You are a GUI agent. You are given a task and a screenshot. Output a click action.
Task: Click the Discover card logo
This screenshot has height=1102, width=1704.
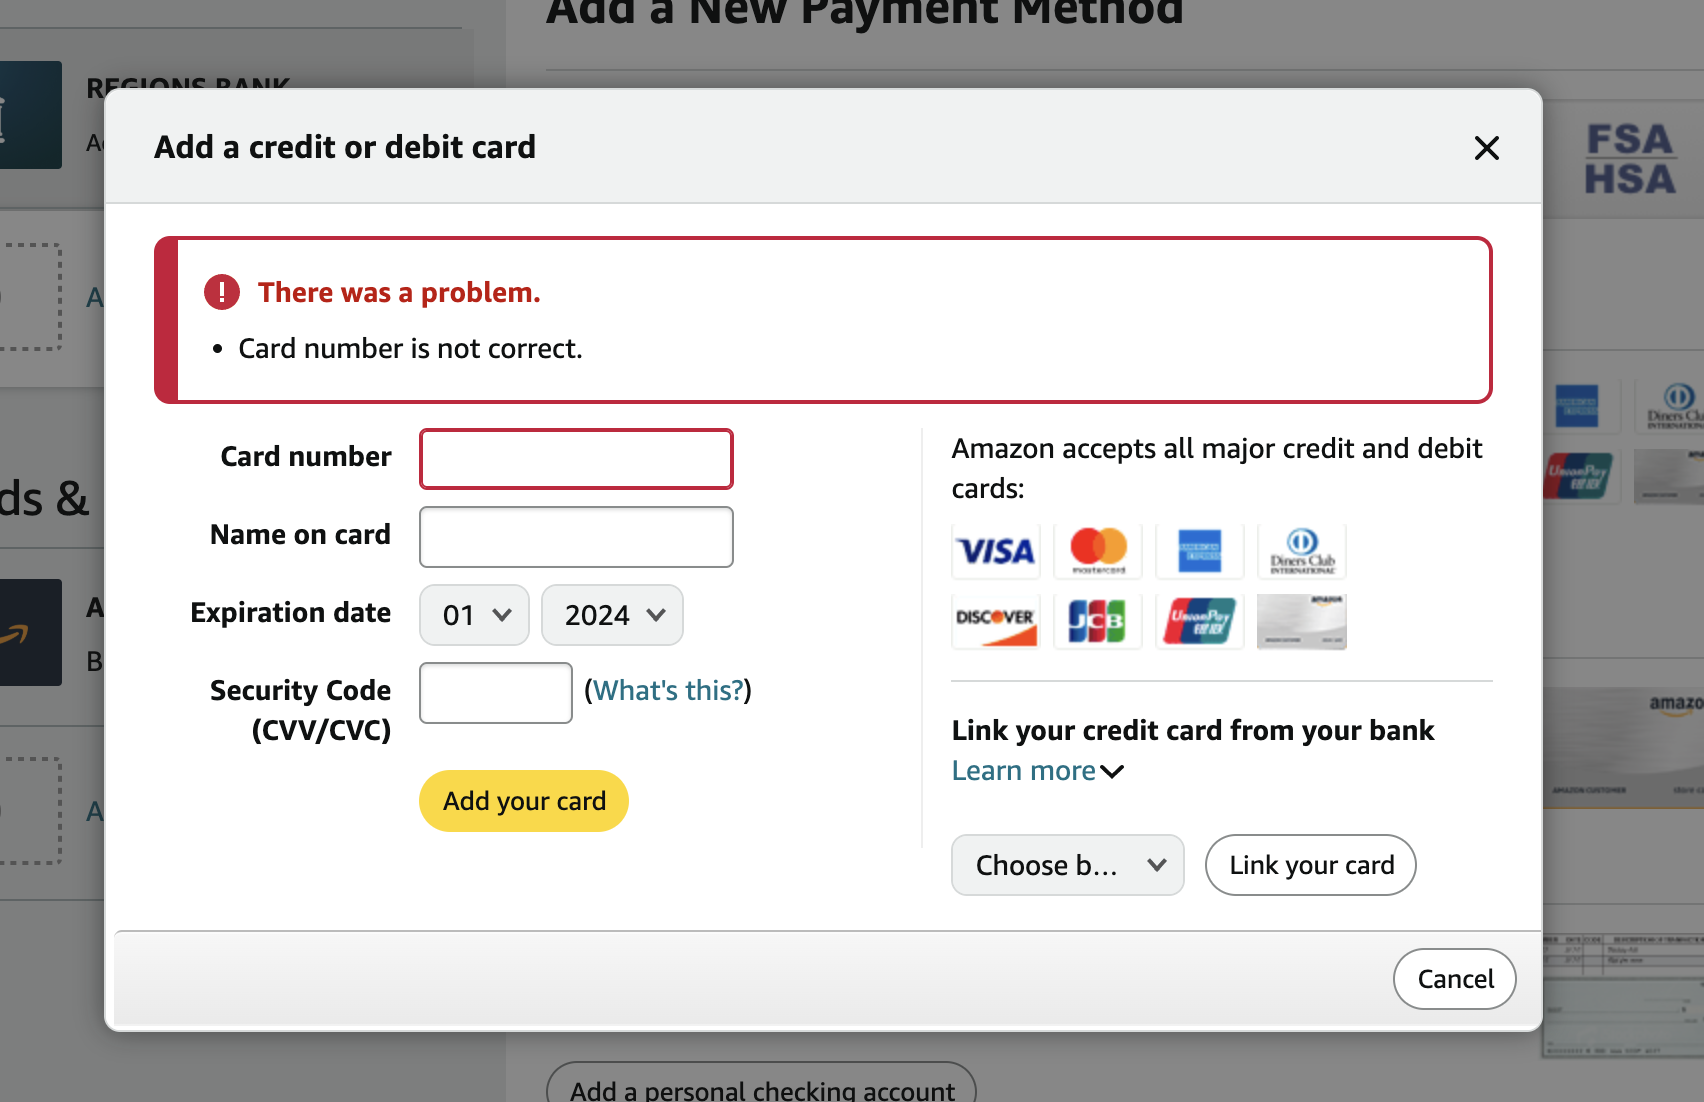point(995,621)
